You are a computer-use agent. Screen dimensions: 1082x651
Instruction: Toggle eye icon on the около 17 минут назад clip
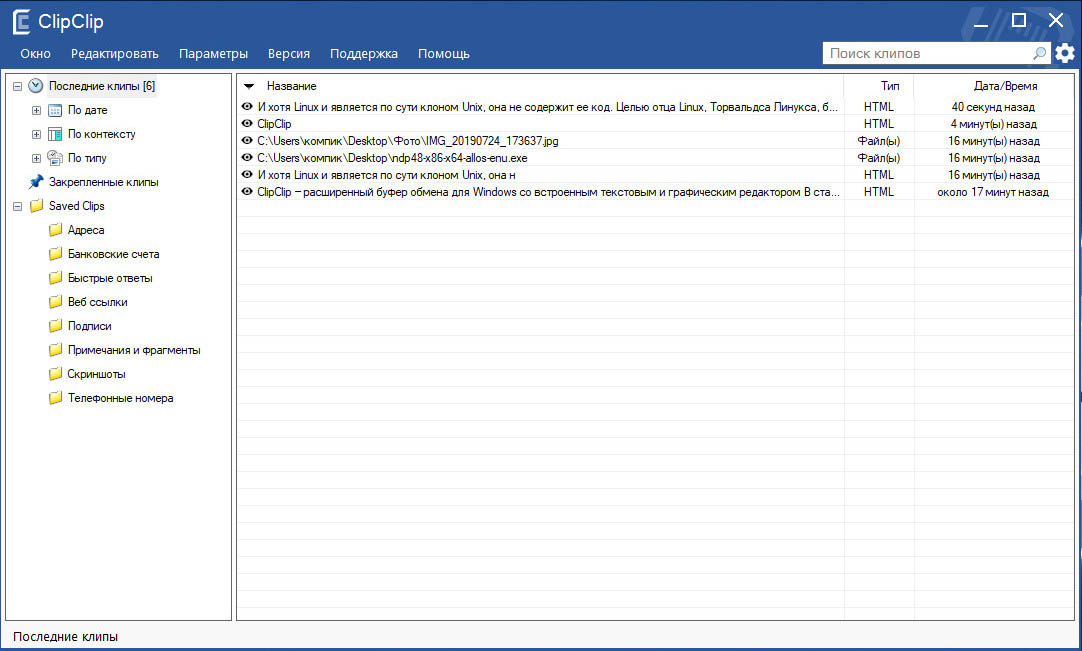(247, 191)
